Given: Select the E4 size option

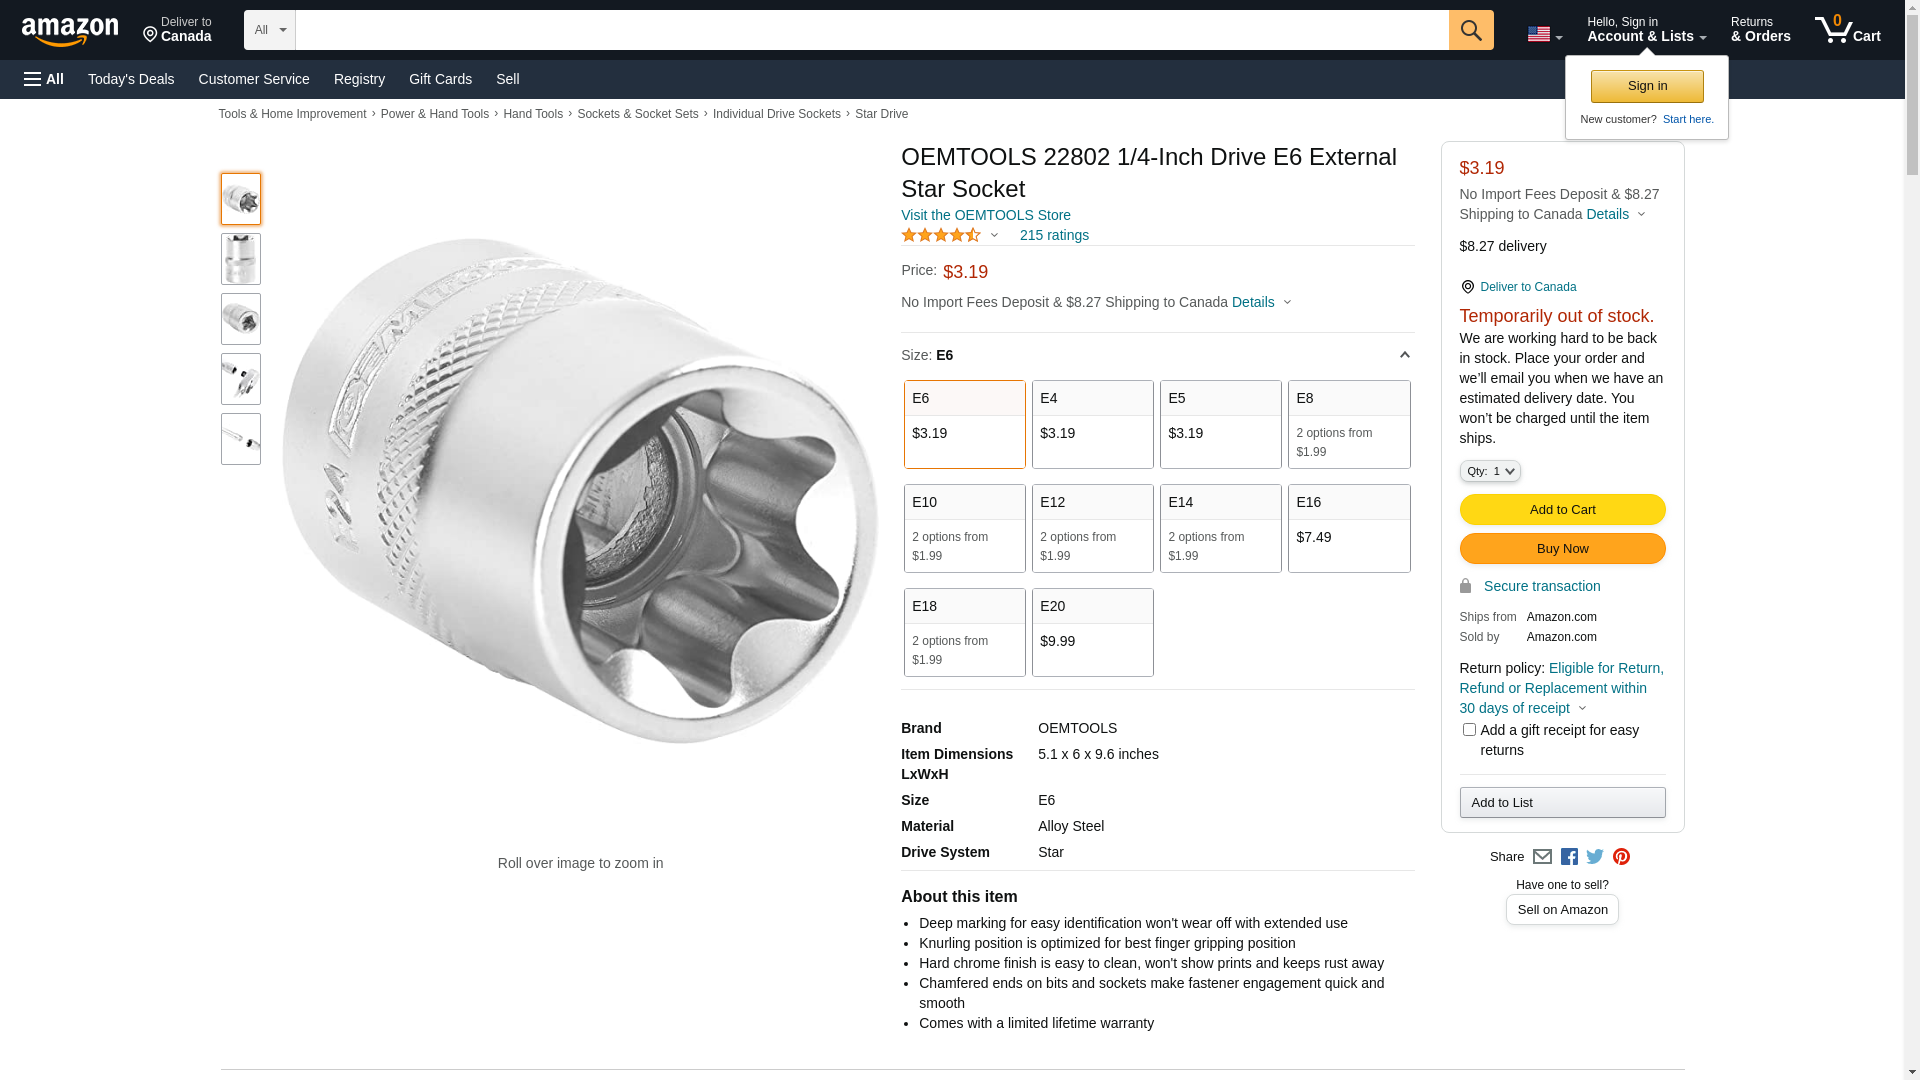Looking at the screenshot, I should [x=1092, y=424].
